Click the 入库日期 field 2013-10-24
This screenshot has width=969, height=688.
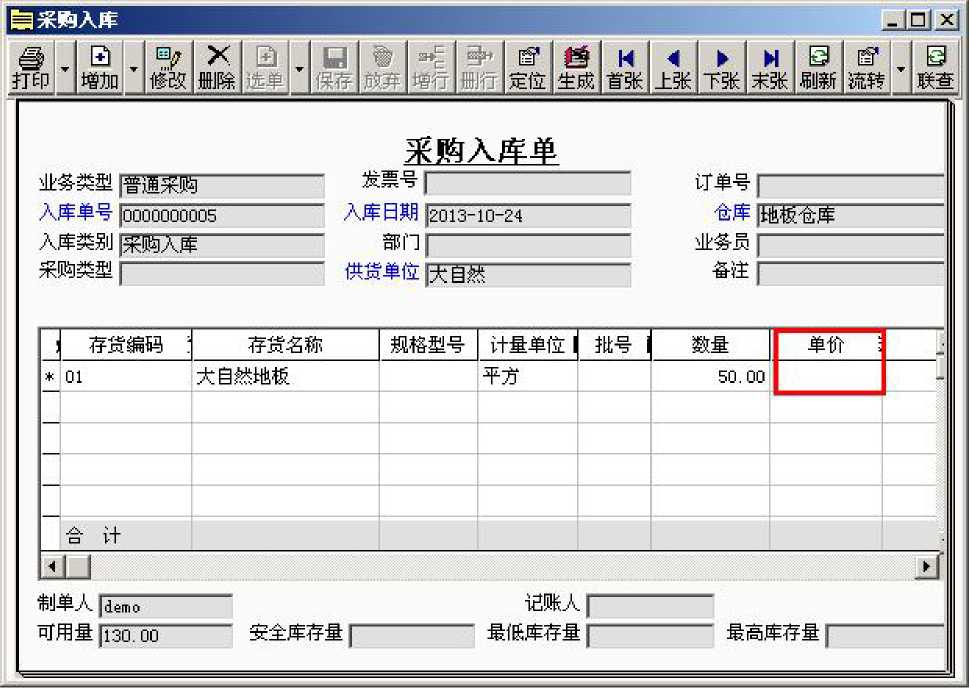pyautogui.click(x=528, y=216)
